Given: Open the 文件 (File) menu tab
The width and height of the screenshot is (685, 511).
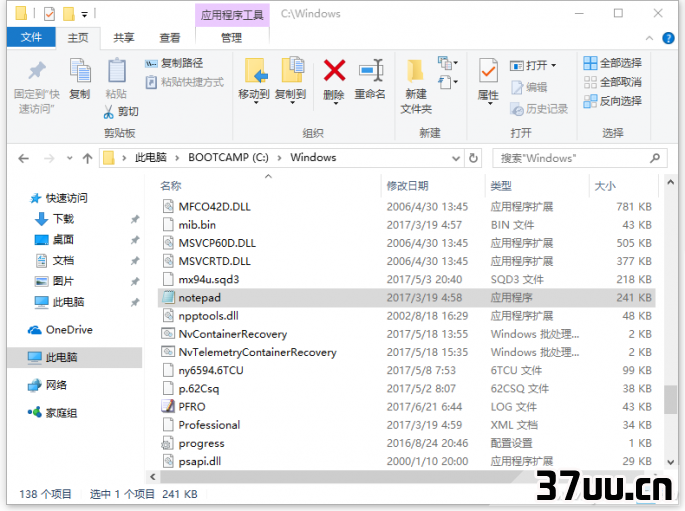Looking at the screenshot, I should [x=31, y=38].
